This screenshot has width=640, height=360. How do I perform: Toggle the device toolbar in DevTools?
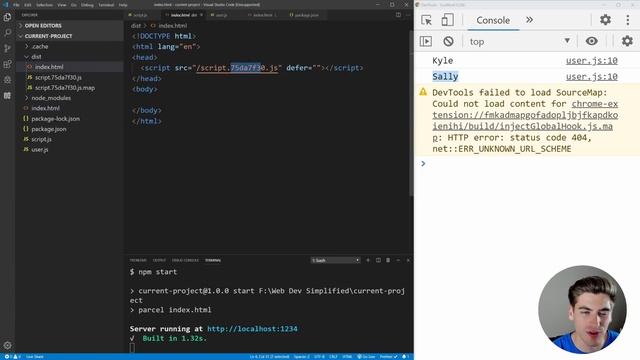click(x=447, y=20)
